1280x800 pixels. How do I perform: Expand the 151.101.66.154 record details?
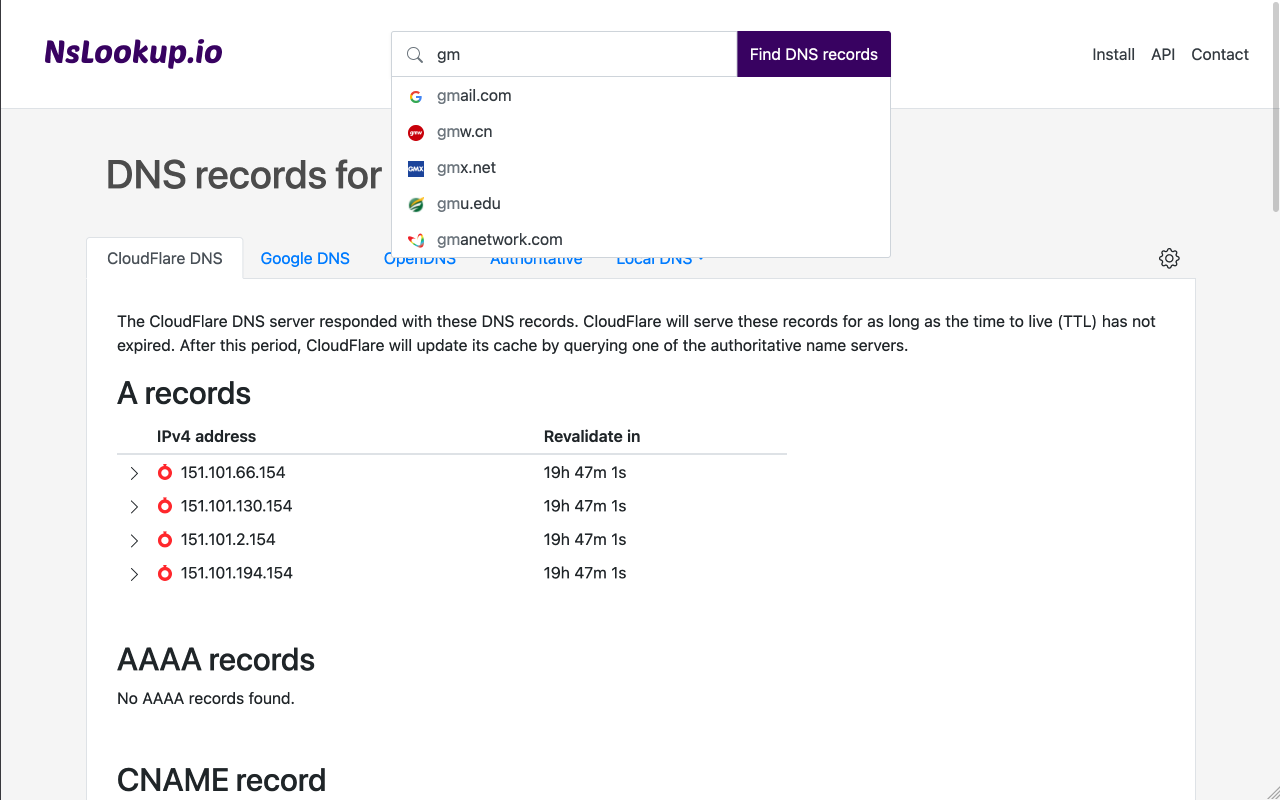pos(134,472)
